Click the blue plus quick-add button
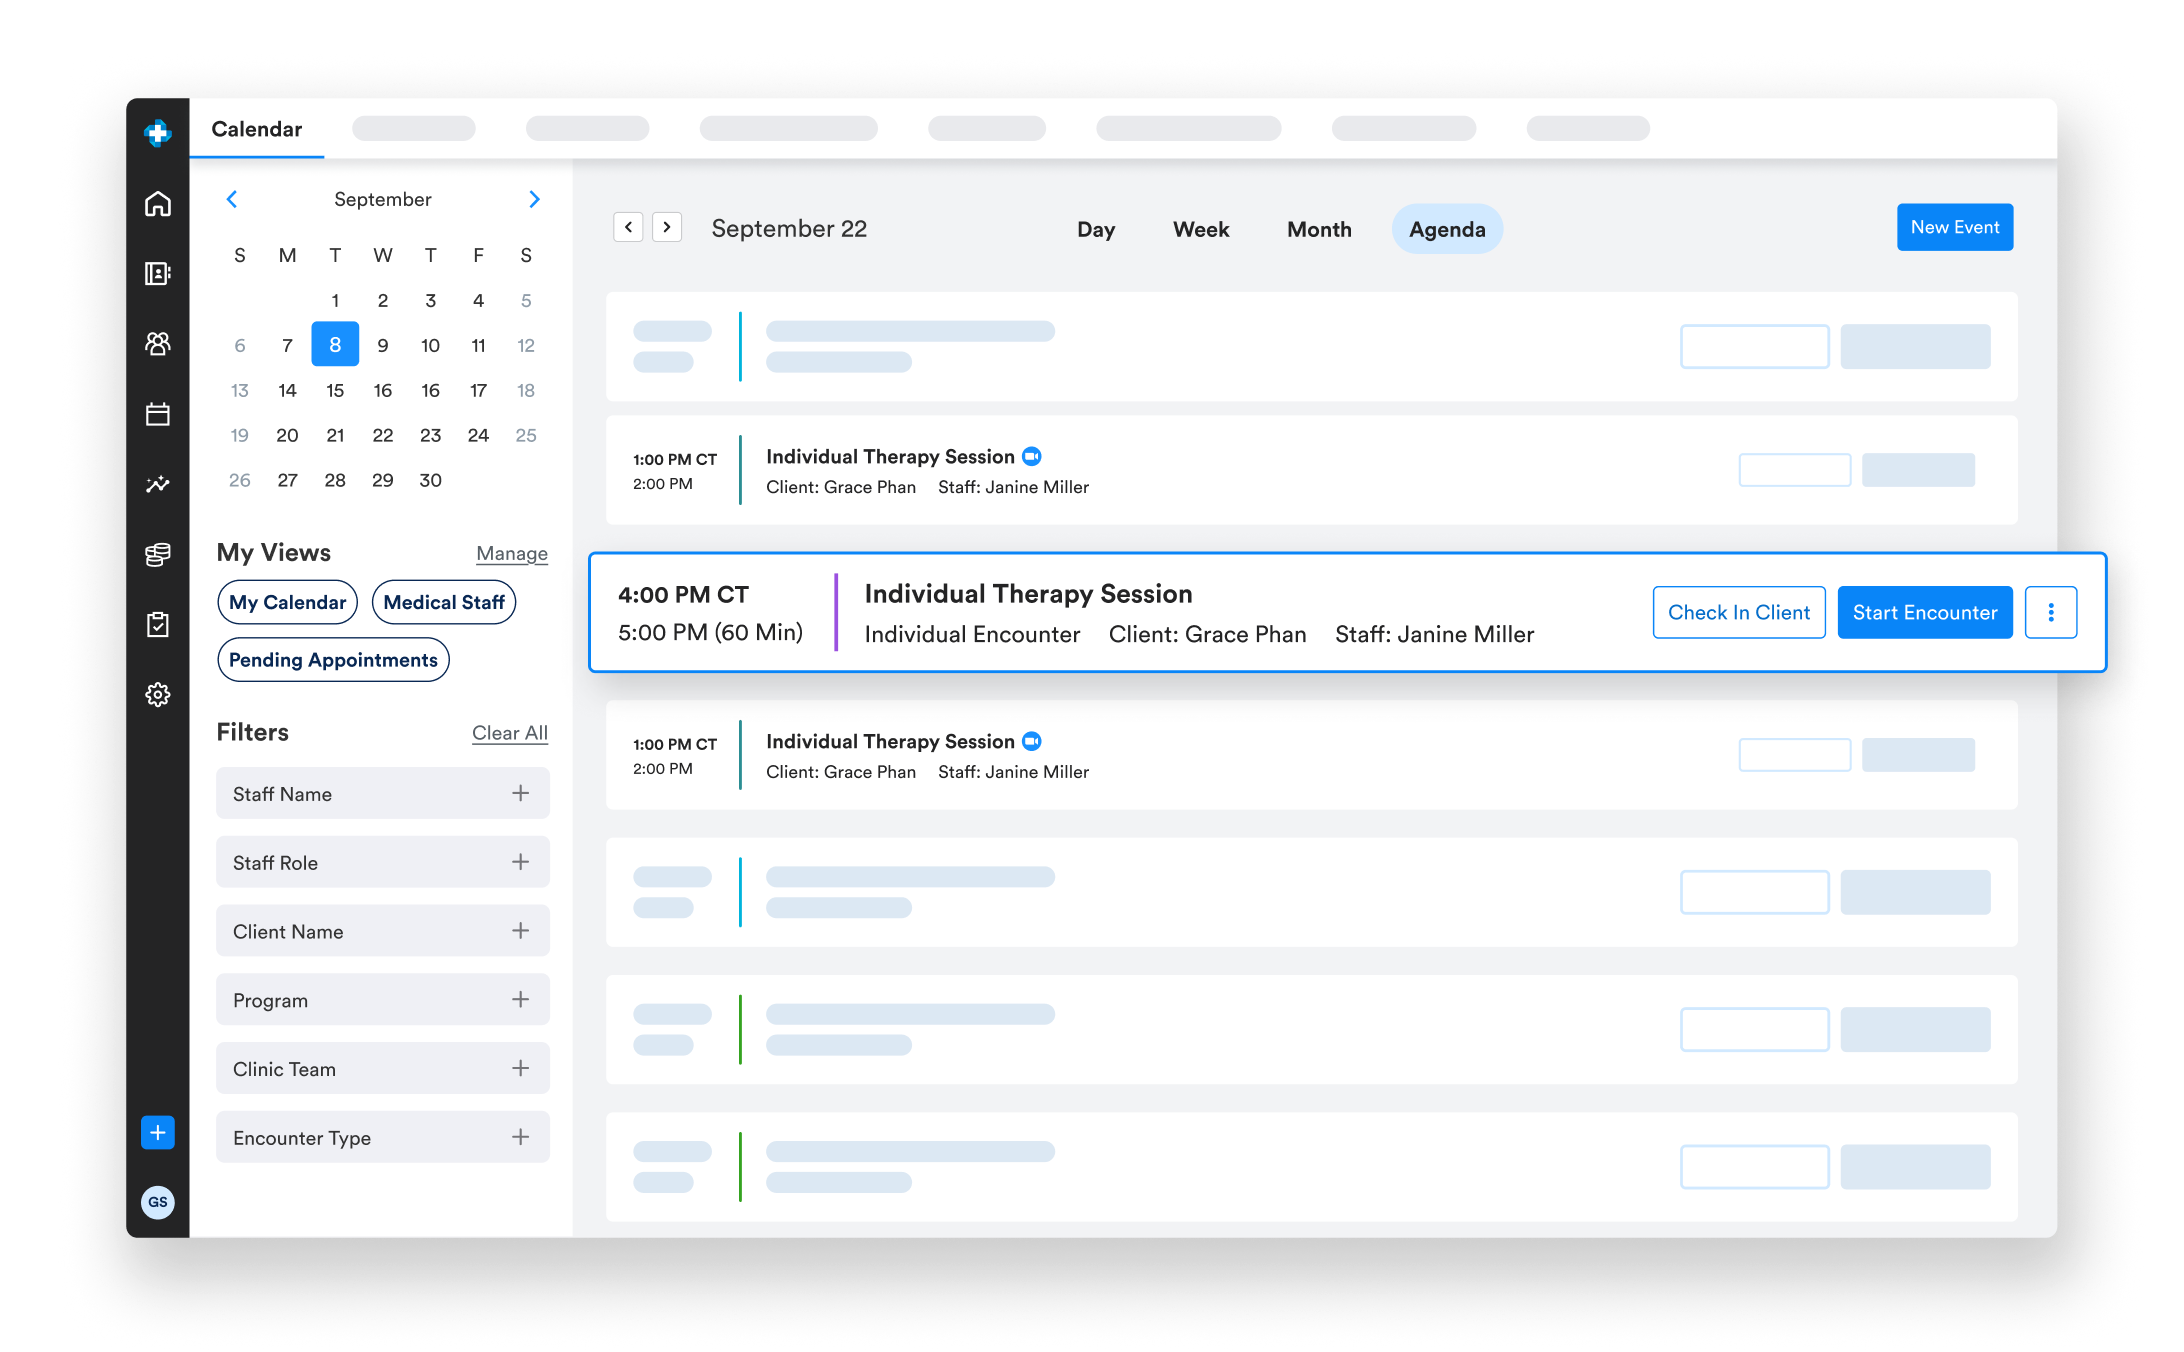Screen dimensions: 2184x1352 [x=158, y=1132]
